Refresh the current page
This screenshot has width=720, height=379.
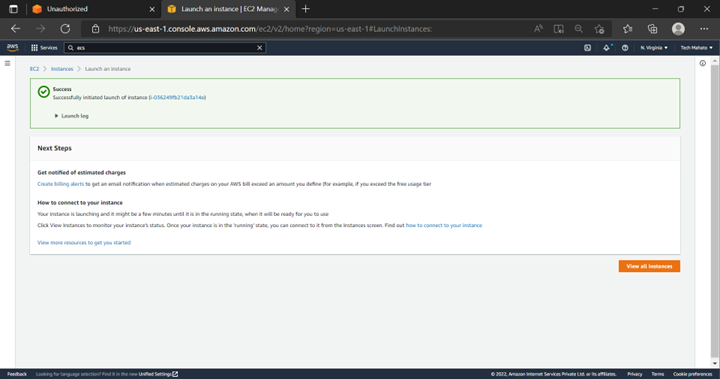[65, 29]
